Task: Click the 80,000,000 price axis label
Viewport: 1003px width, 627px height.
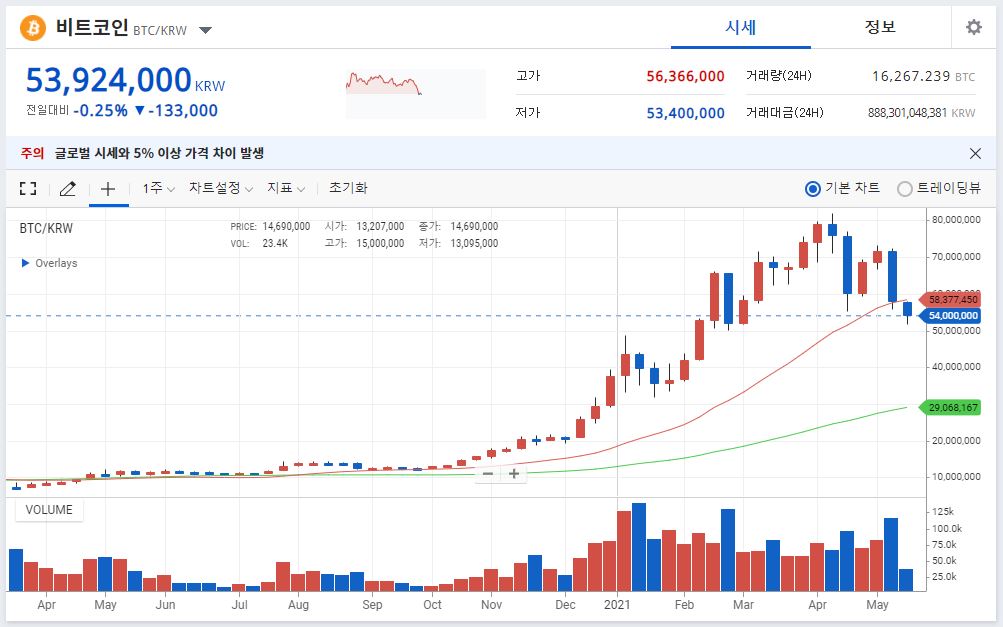Action: click(x=956, y=219)
